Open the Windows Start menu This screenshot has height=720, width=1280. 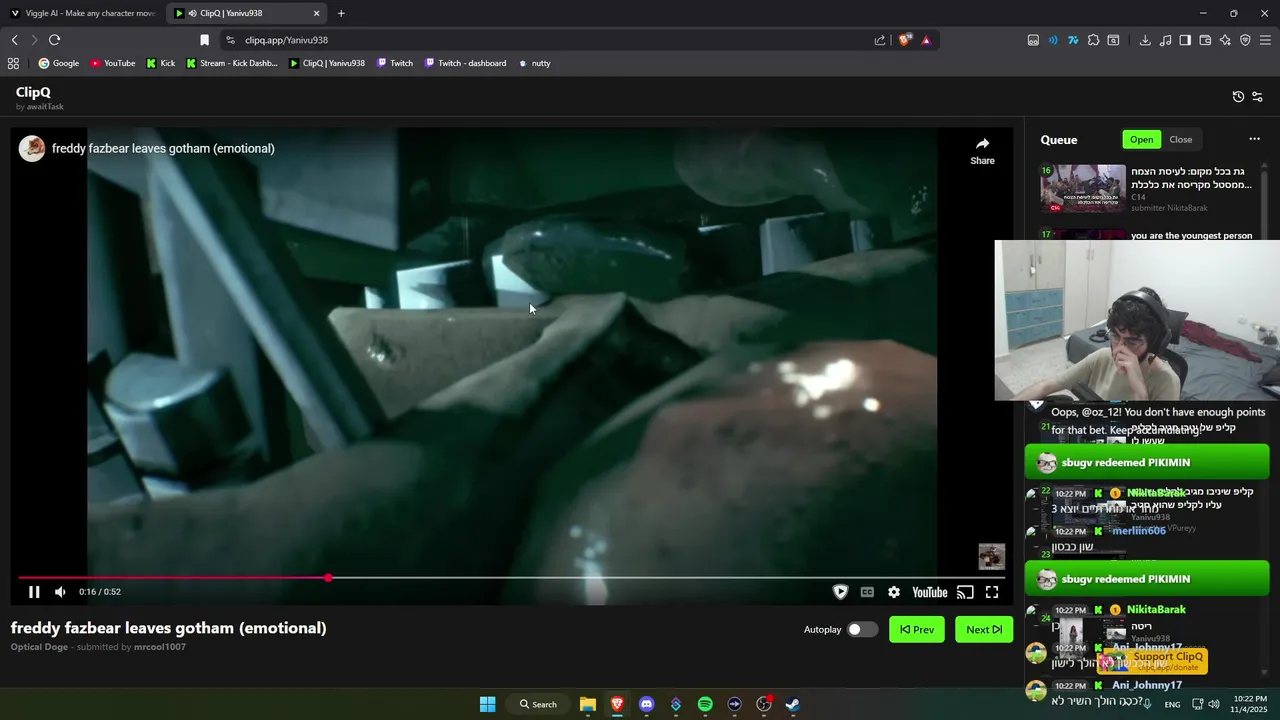pos(487,704)
